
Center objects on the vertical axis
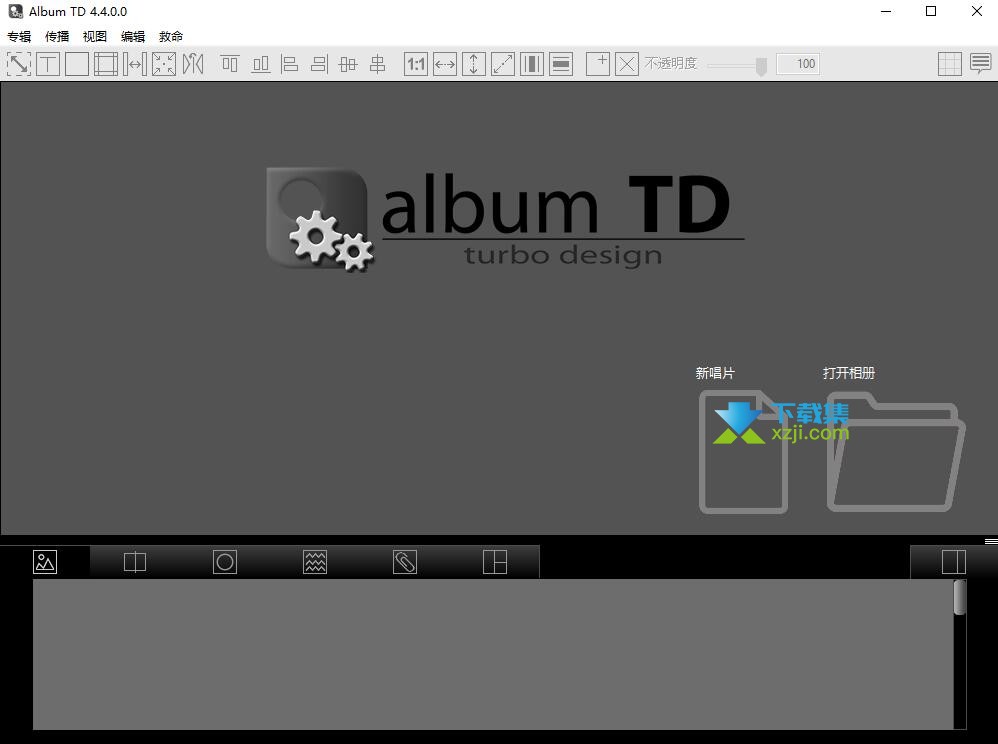(x=377, y=64)
